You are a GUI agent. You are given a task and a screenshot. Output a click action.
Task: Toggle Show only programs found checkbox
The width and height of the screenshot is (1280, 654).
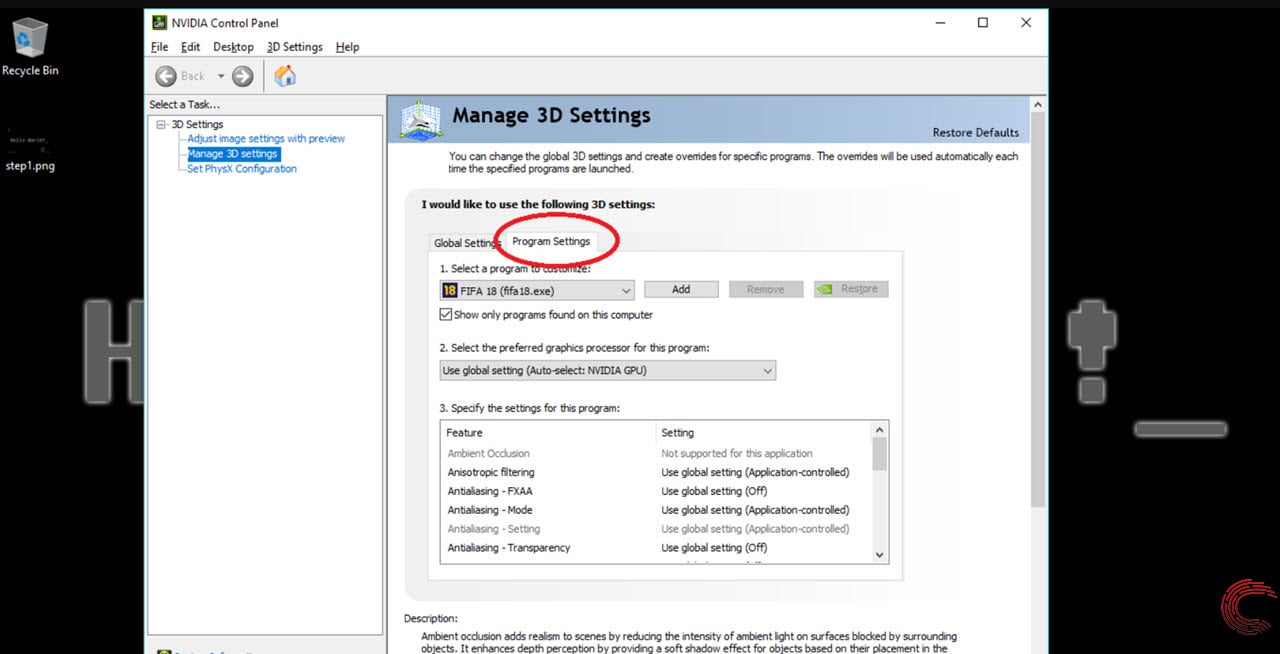(x=446, y=315)
